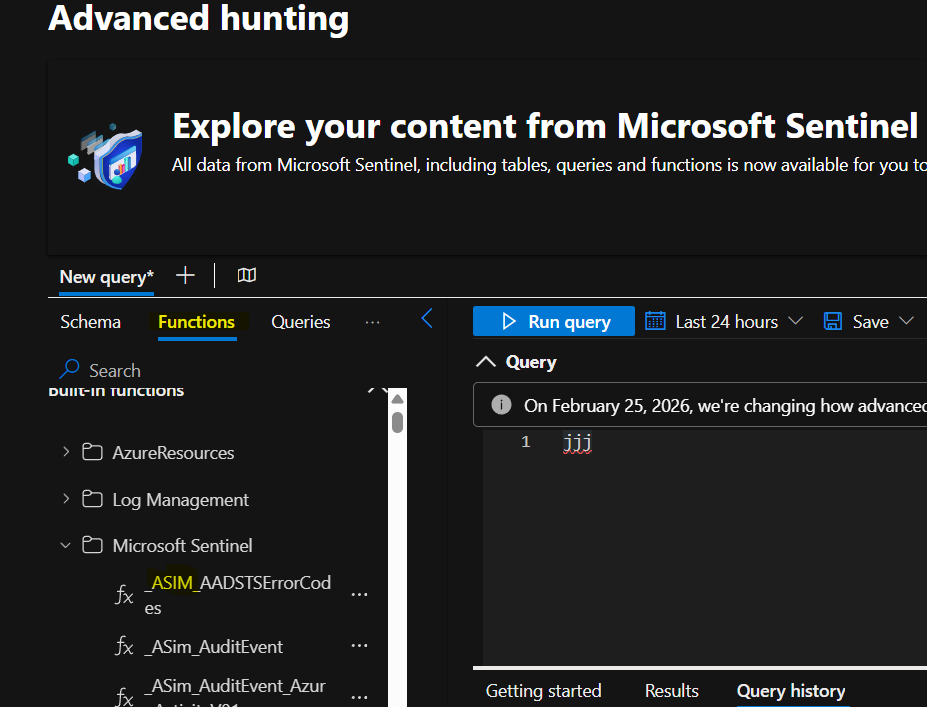
Task: Switch to the Queries tab
Action: pos(300,322)
